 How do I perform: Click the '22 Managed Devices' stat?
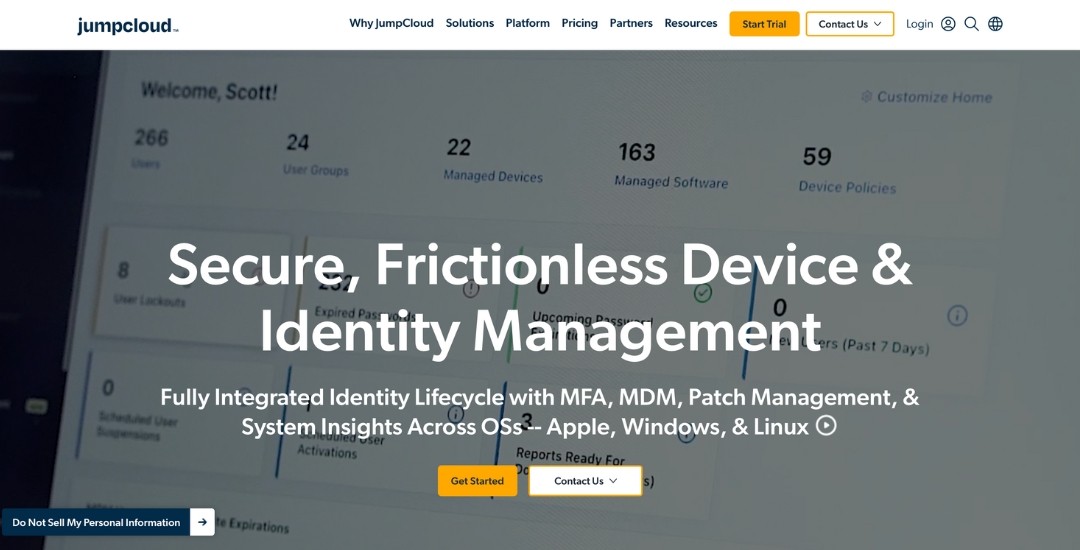coord(493,160)
